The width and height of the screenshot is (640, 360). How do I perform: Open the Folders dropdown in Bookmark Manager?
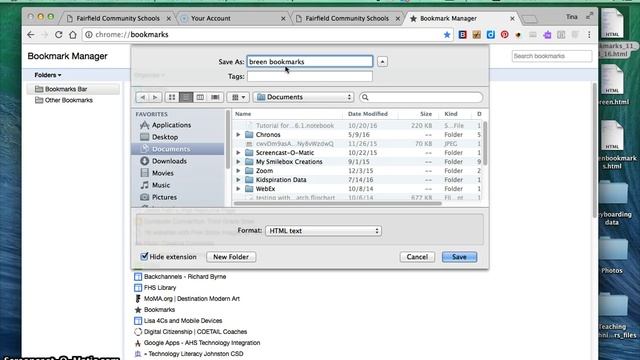click(48, 75)
